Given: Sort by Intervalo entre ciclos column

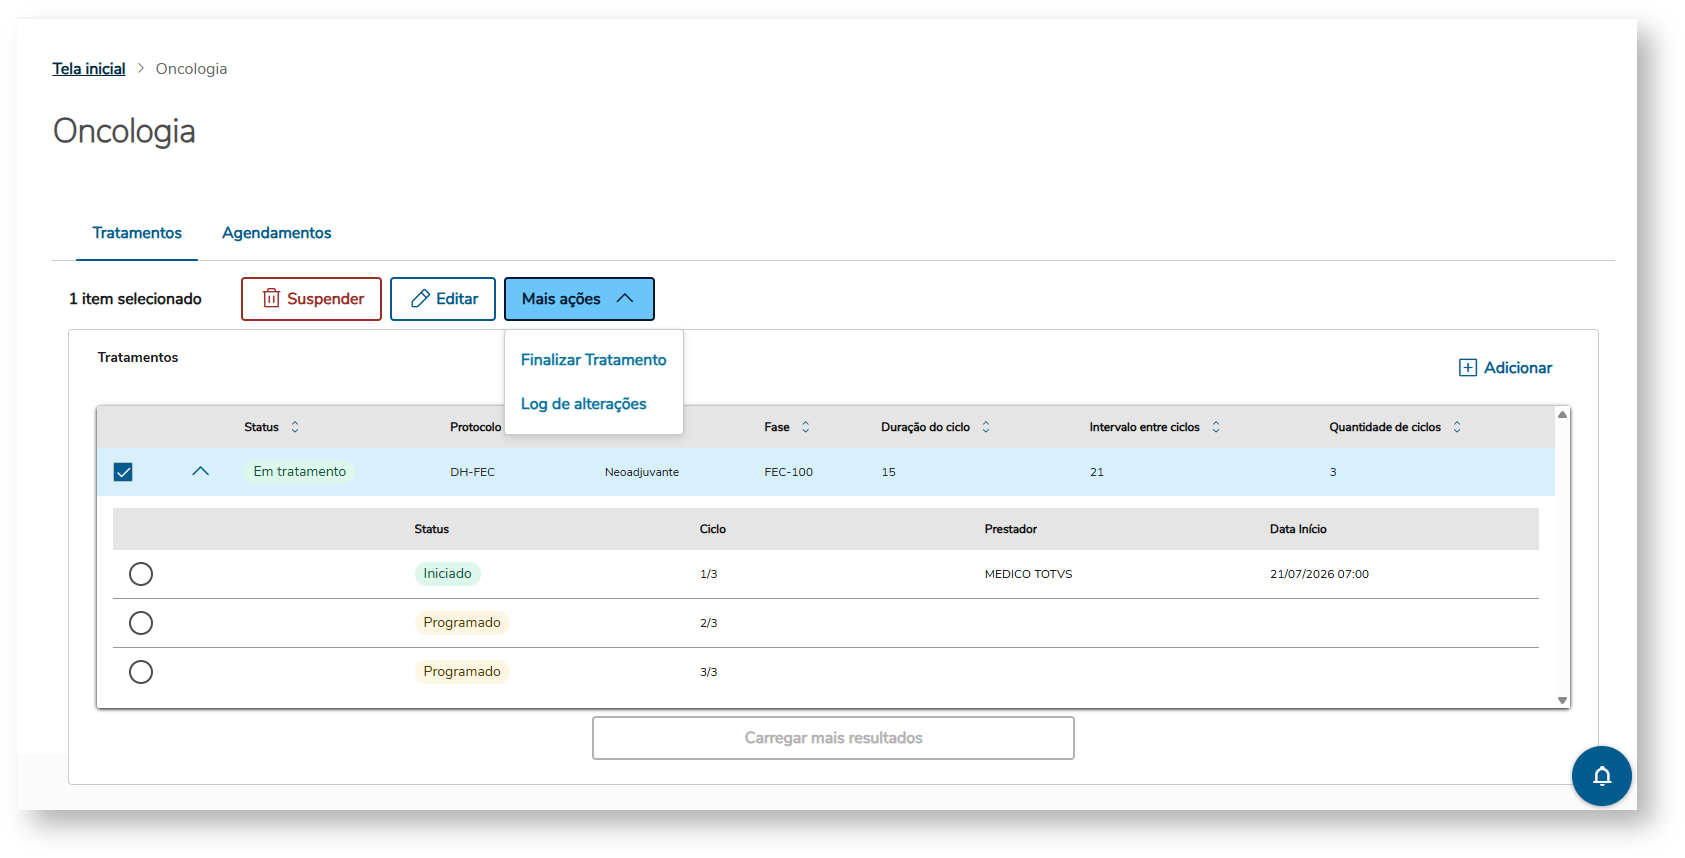Looking at the screenshot, I should [1216, 427].
